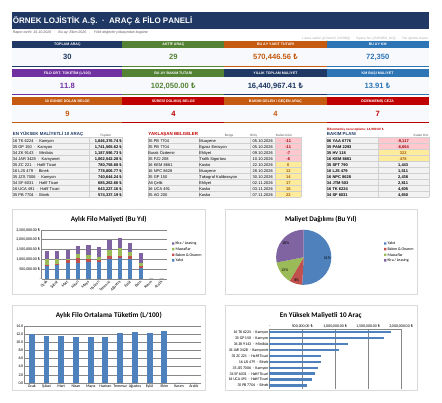The width and height of the screenshot is (442, 403).
Task: Select the date cell 07.11.2026
Action: click(x=263, y=195)
